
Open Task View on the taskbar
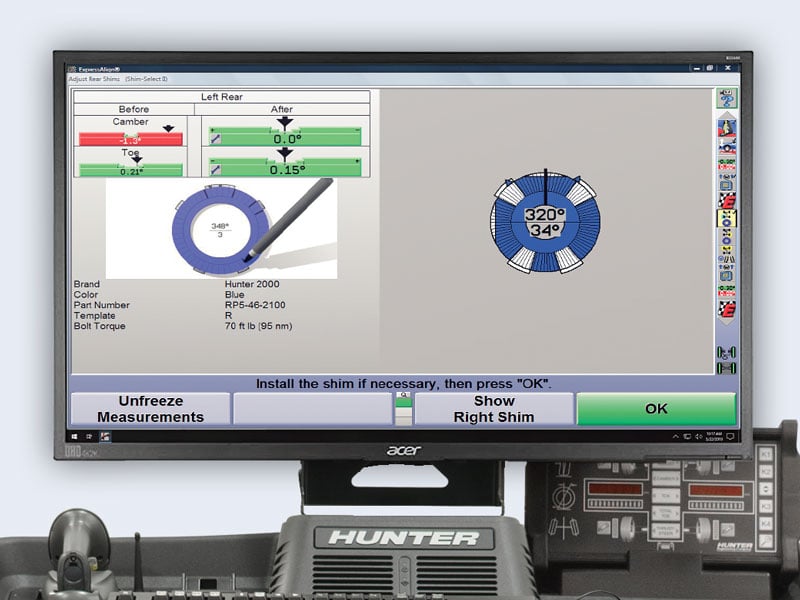coord(89,437)
